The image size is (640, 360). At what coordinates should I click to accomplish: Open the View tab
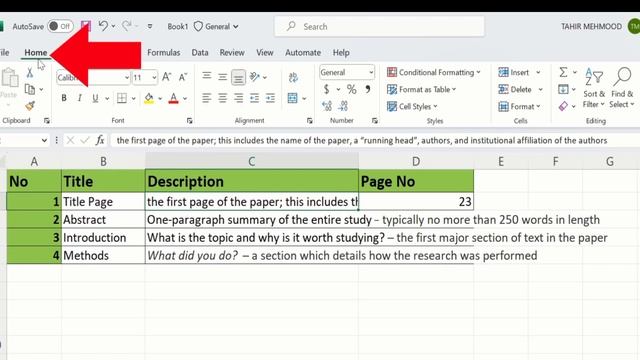point(264,53)
